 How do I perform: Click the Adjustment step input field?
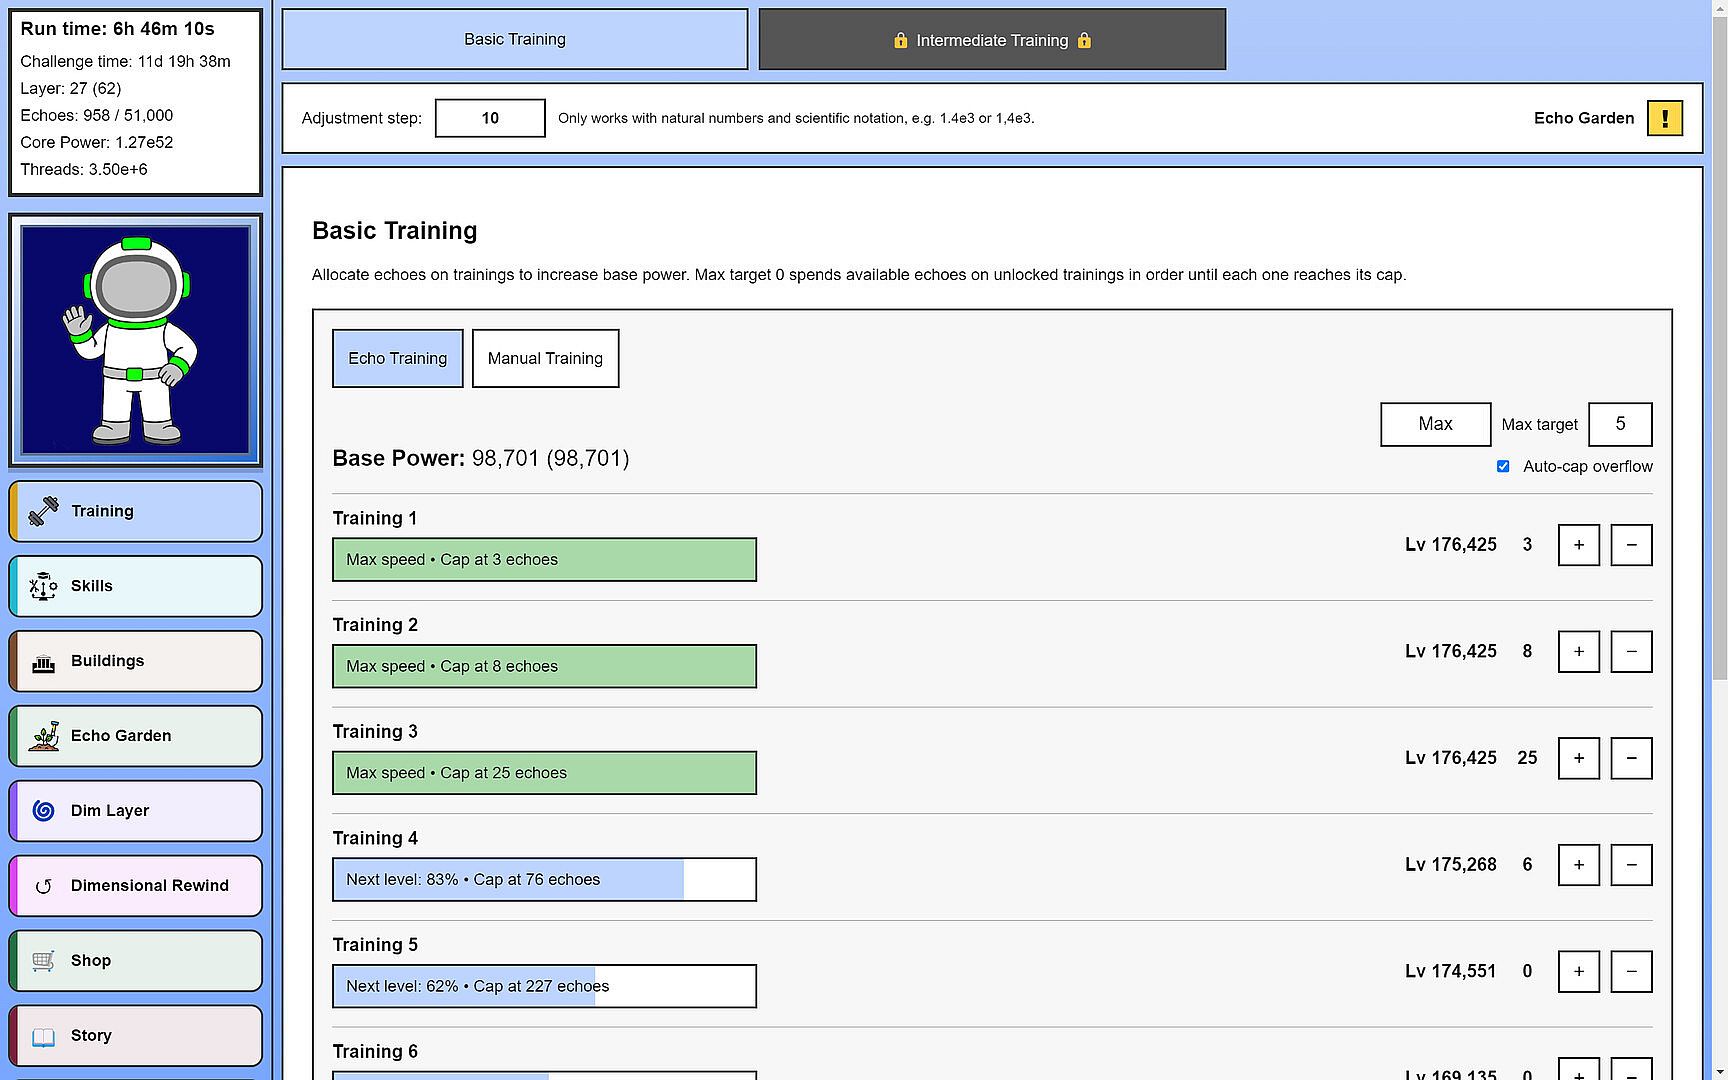click(490, 118)
